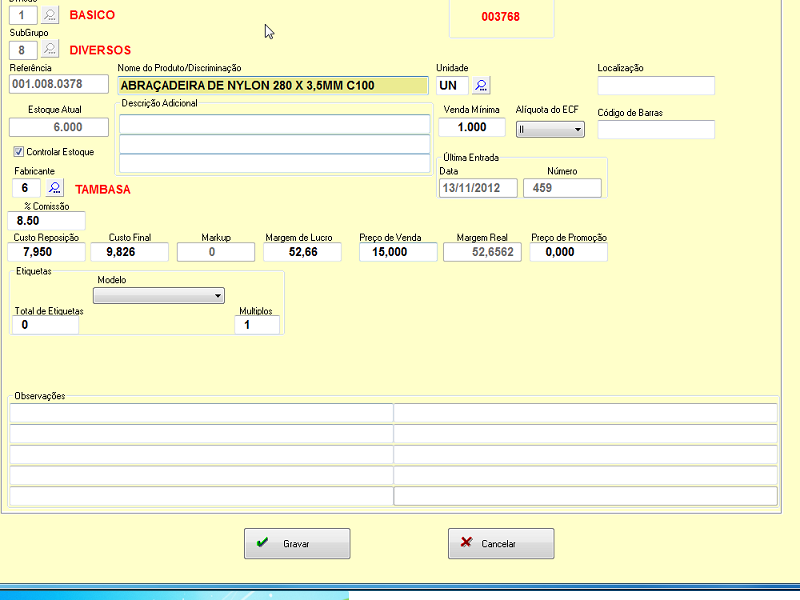Screen dimensions: 800x600
Task: Focus the Venda Mínima field
Action: pyautogui.click(x=472, y=127)
